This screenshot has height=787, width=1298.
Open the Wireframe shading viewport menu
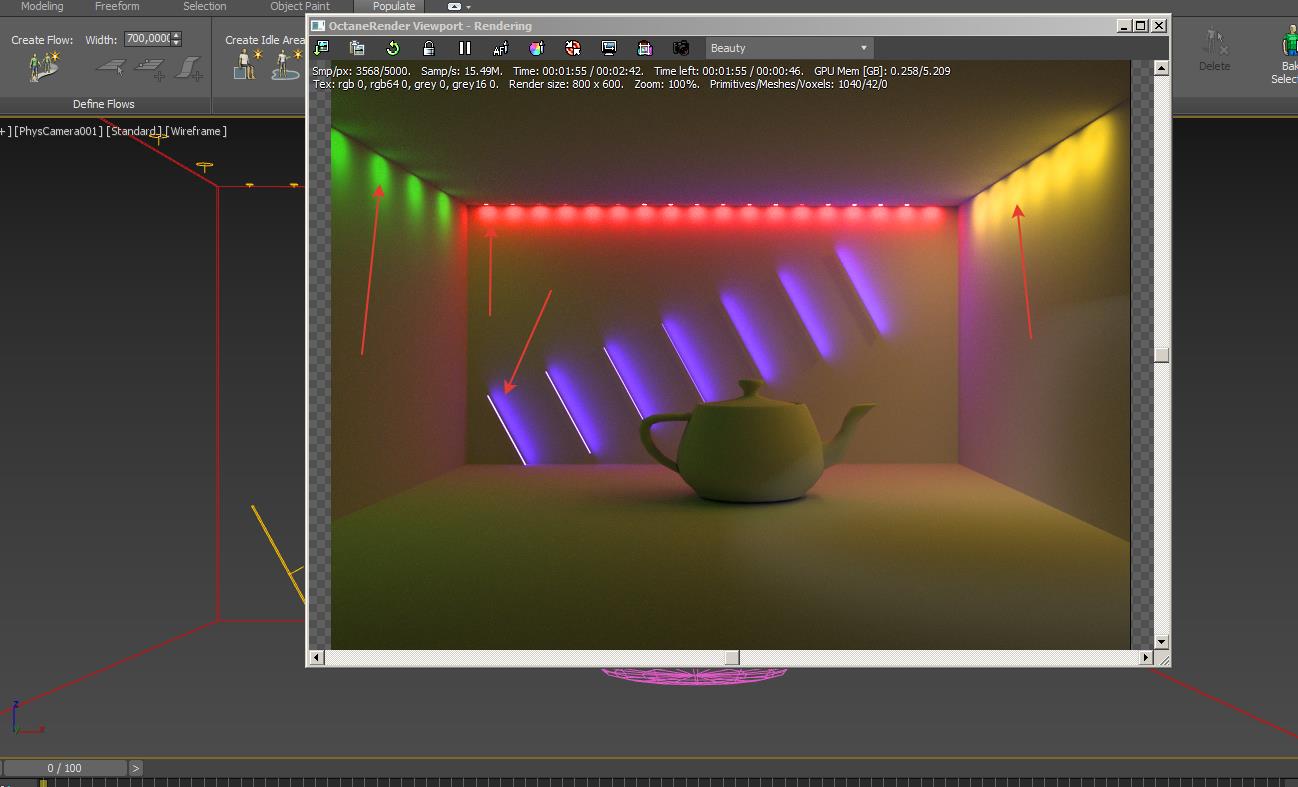pos(197,131)
